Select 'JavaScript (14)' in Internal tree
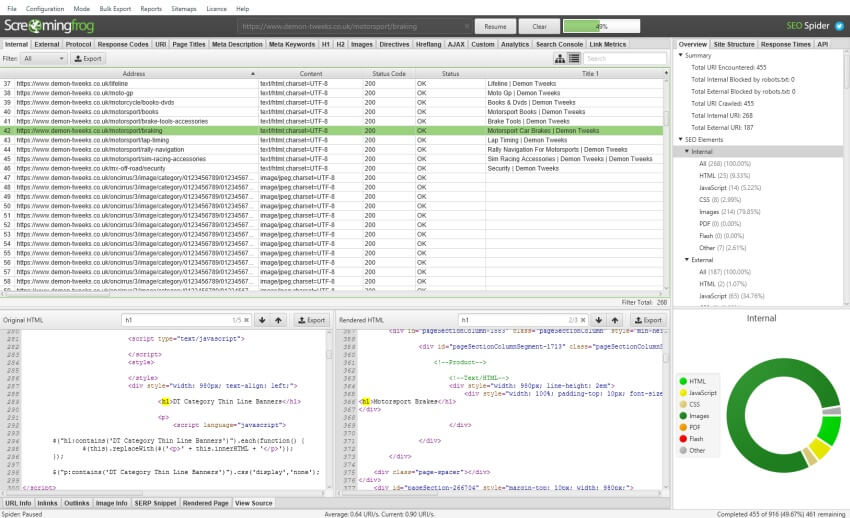The width and height of the screenshot is (850, 518). tap(730, 187)
